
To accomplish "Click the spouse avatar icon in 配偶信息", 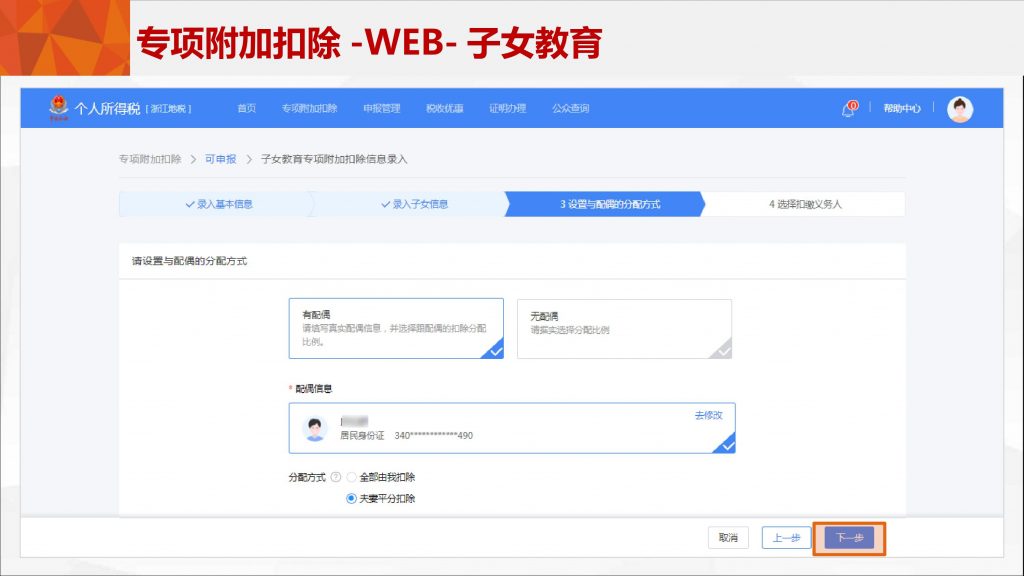I will coord(315,429).
